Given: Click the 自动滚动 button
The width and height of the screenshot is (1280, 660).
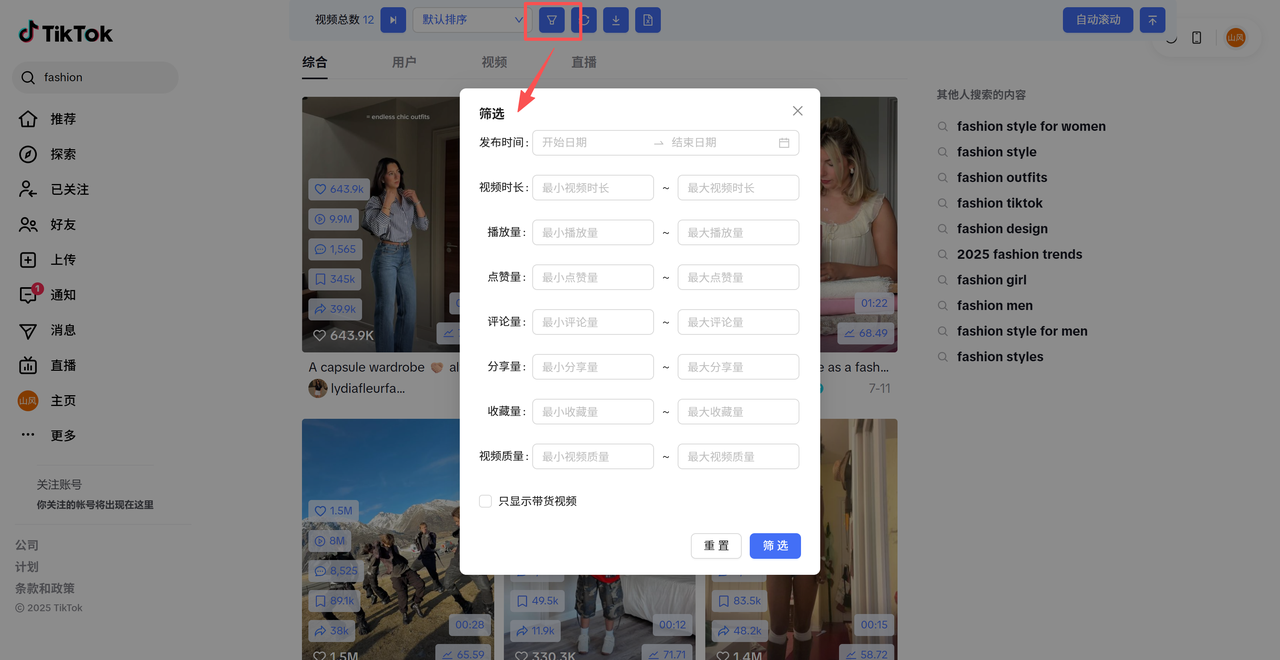Looking at the screenshot, I should [x=1097, y=20].
